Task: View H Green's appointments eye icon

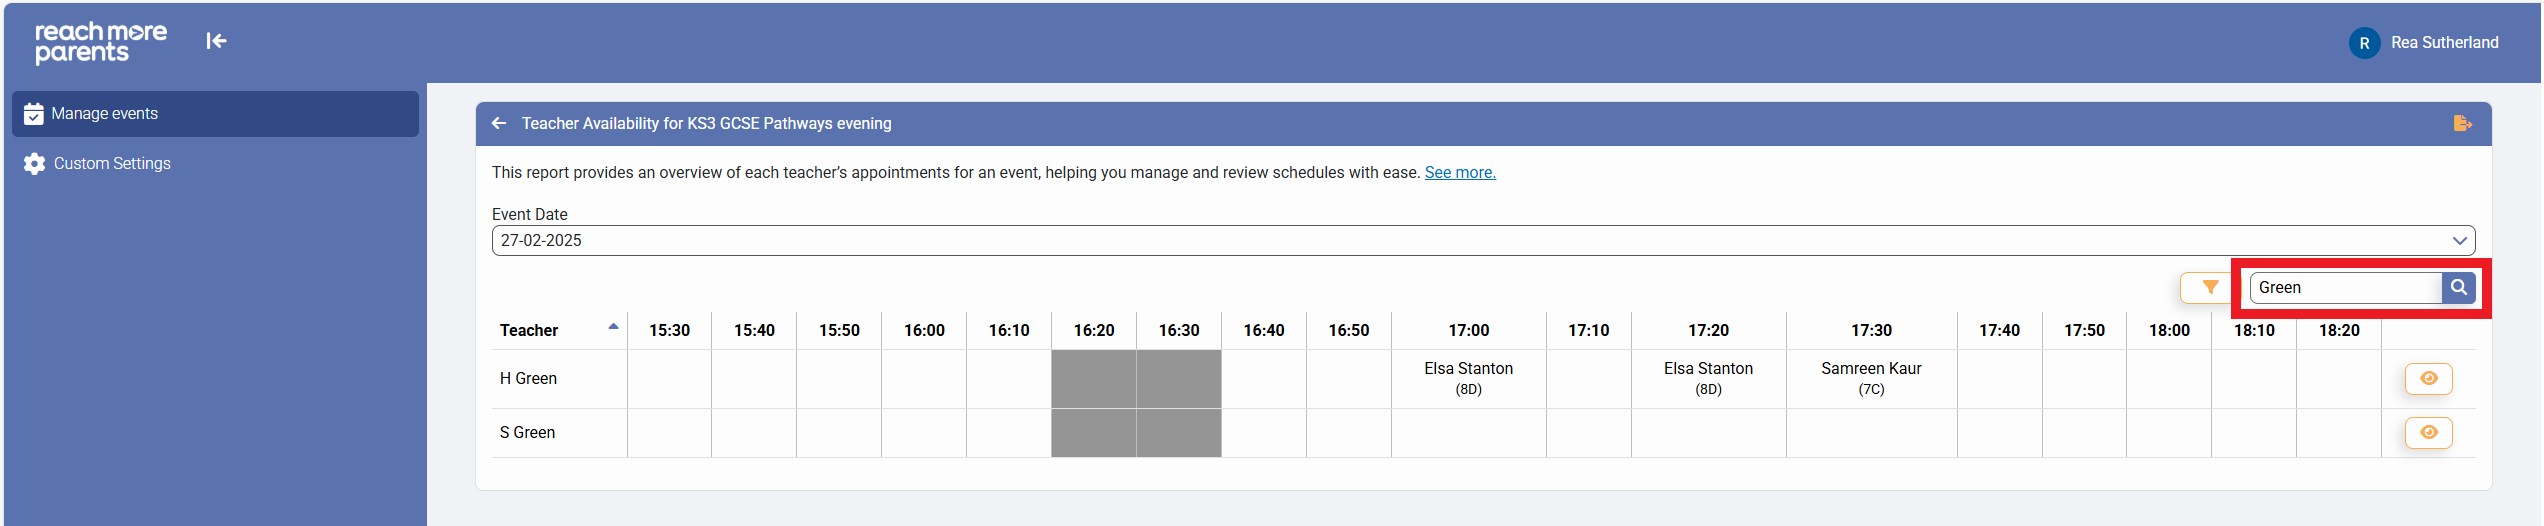Action: pos(2428,378)
